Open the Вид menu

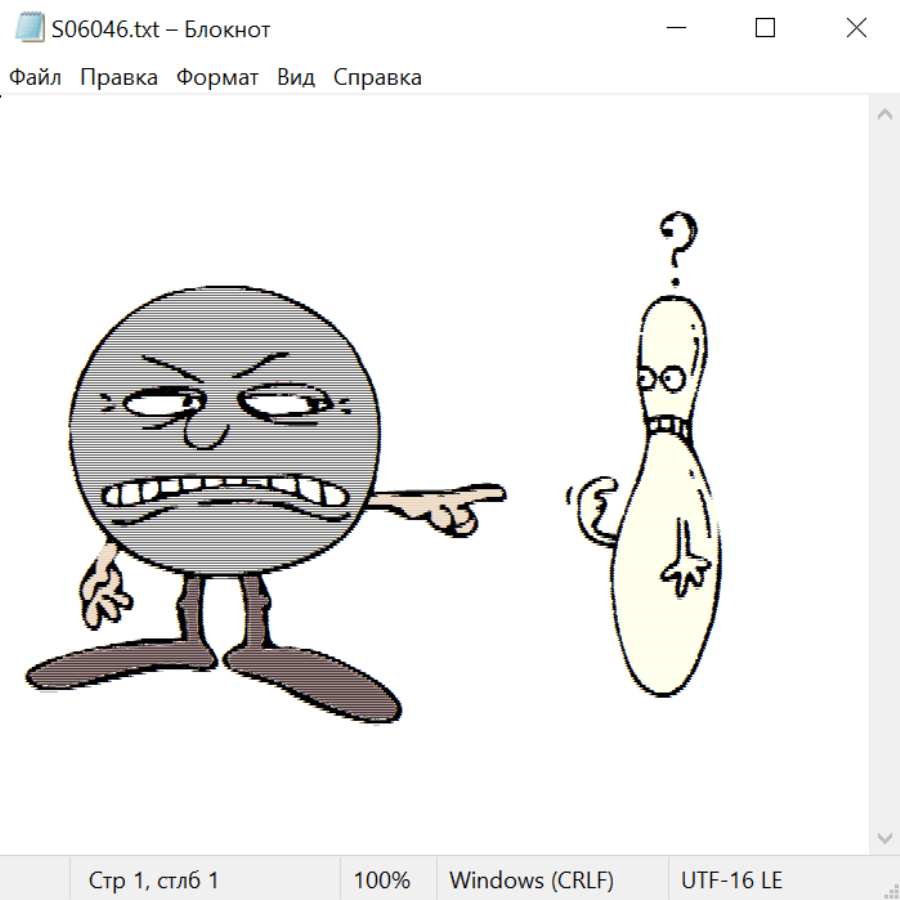pyautogui.click(x=296, y=77)
